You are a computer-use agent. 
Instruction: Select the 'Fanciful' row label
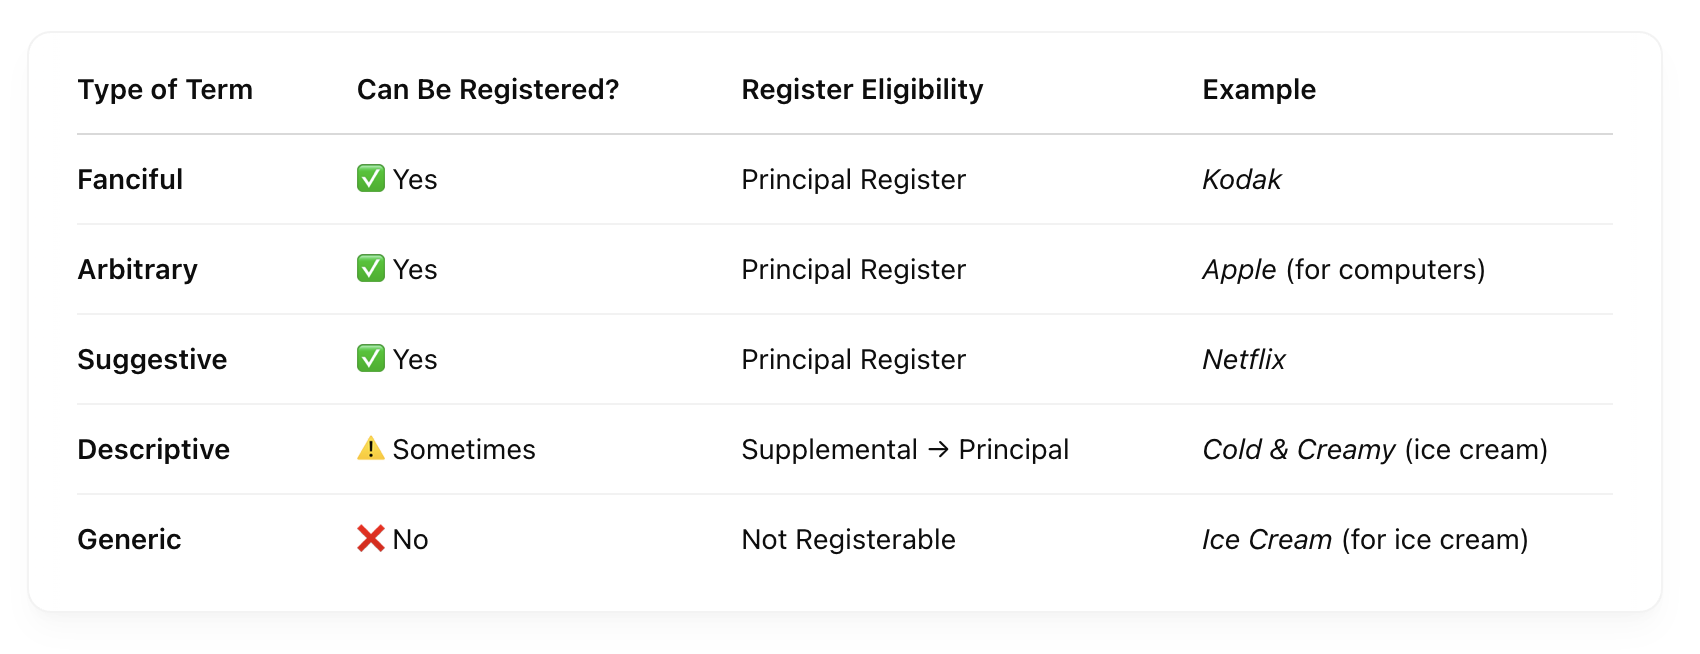tap(130, 180)
